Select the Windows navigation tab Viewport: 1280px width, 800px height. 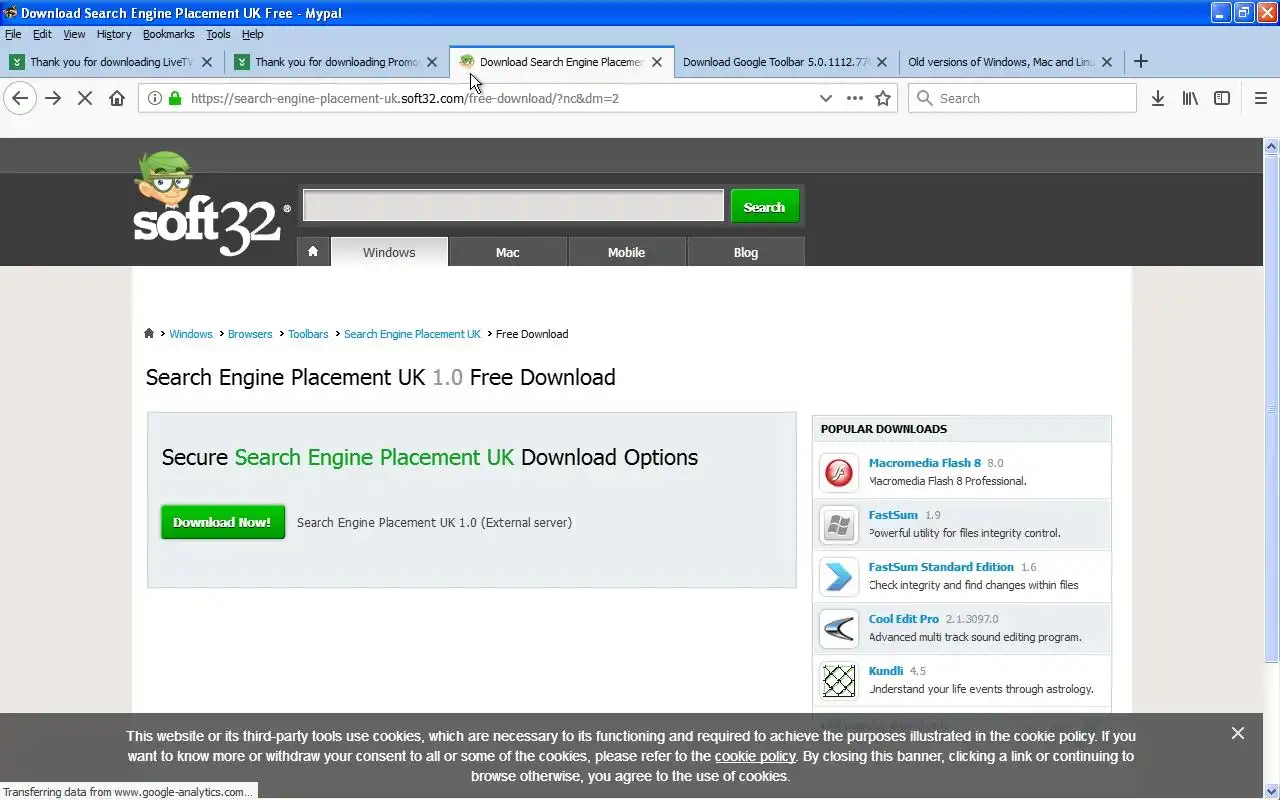coord(389,252)
